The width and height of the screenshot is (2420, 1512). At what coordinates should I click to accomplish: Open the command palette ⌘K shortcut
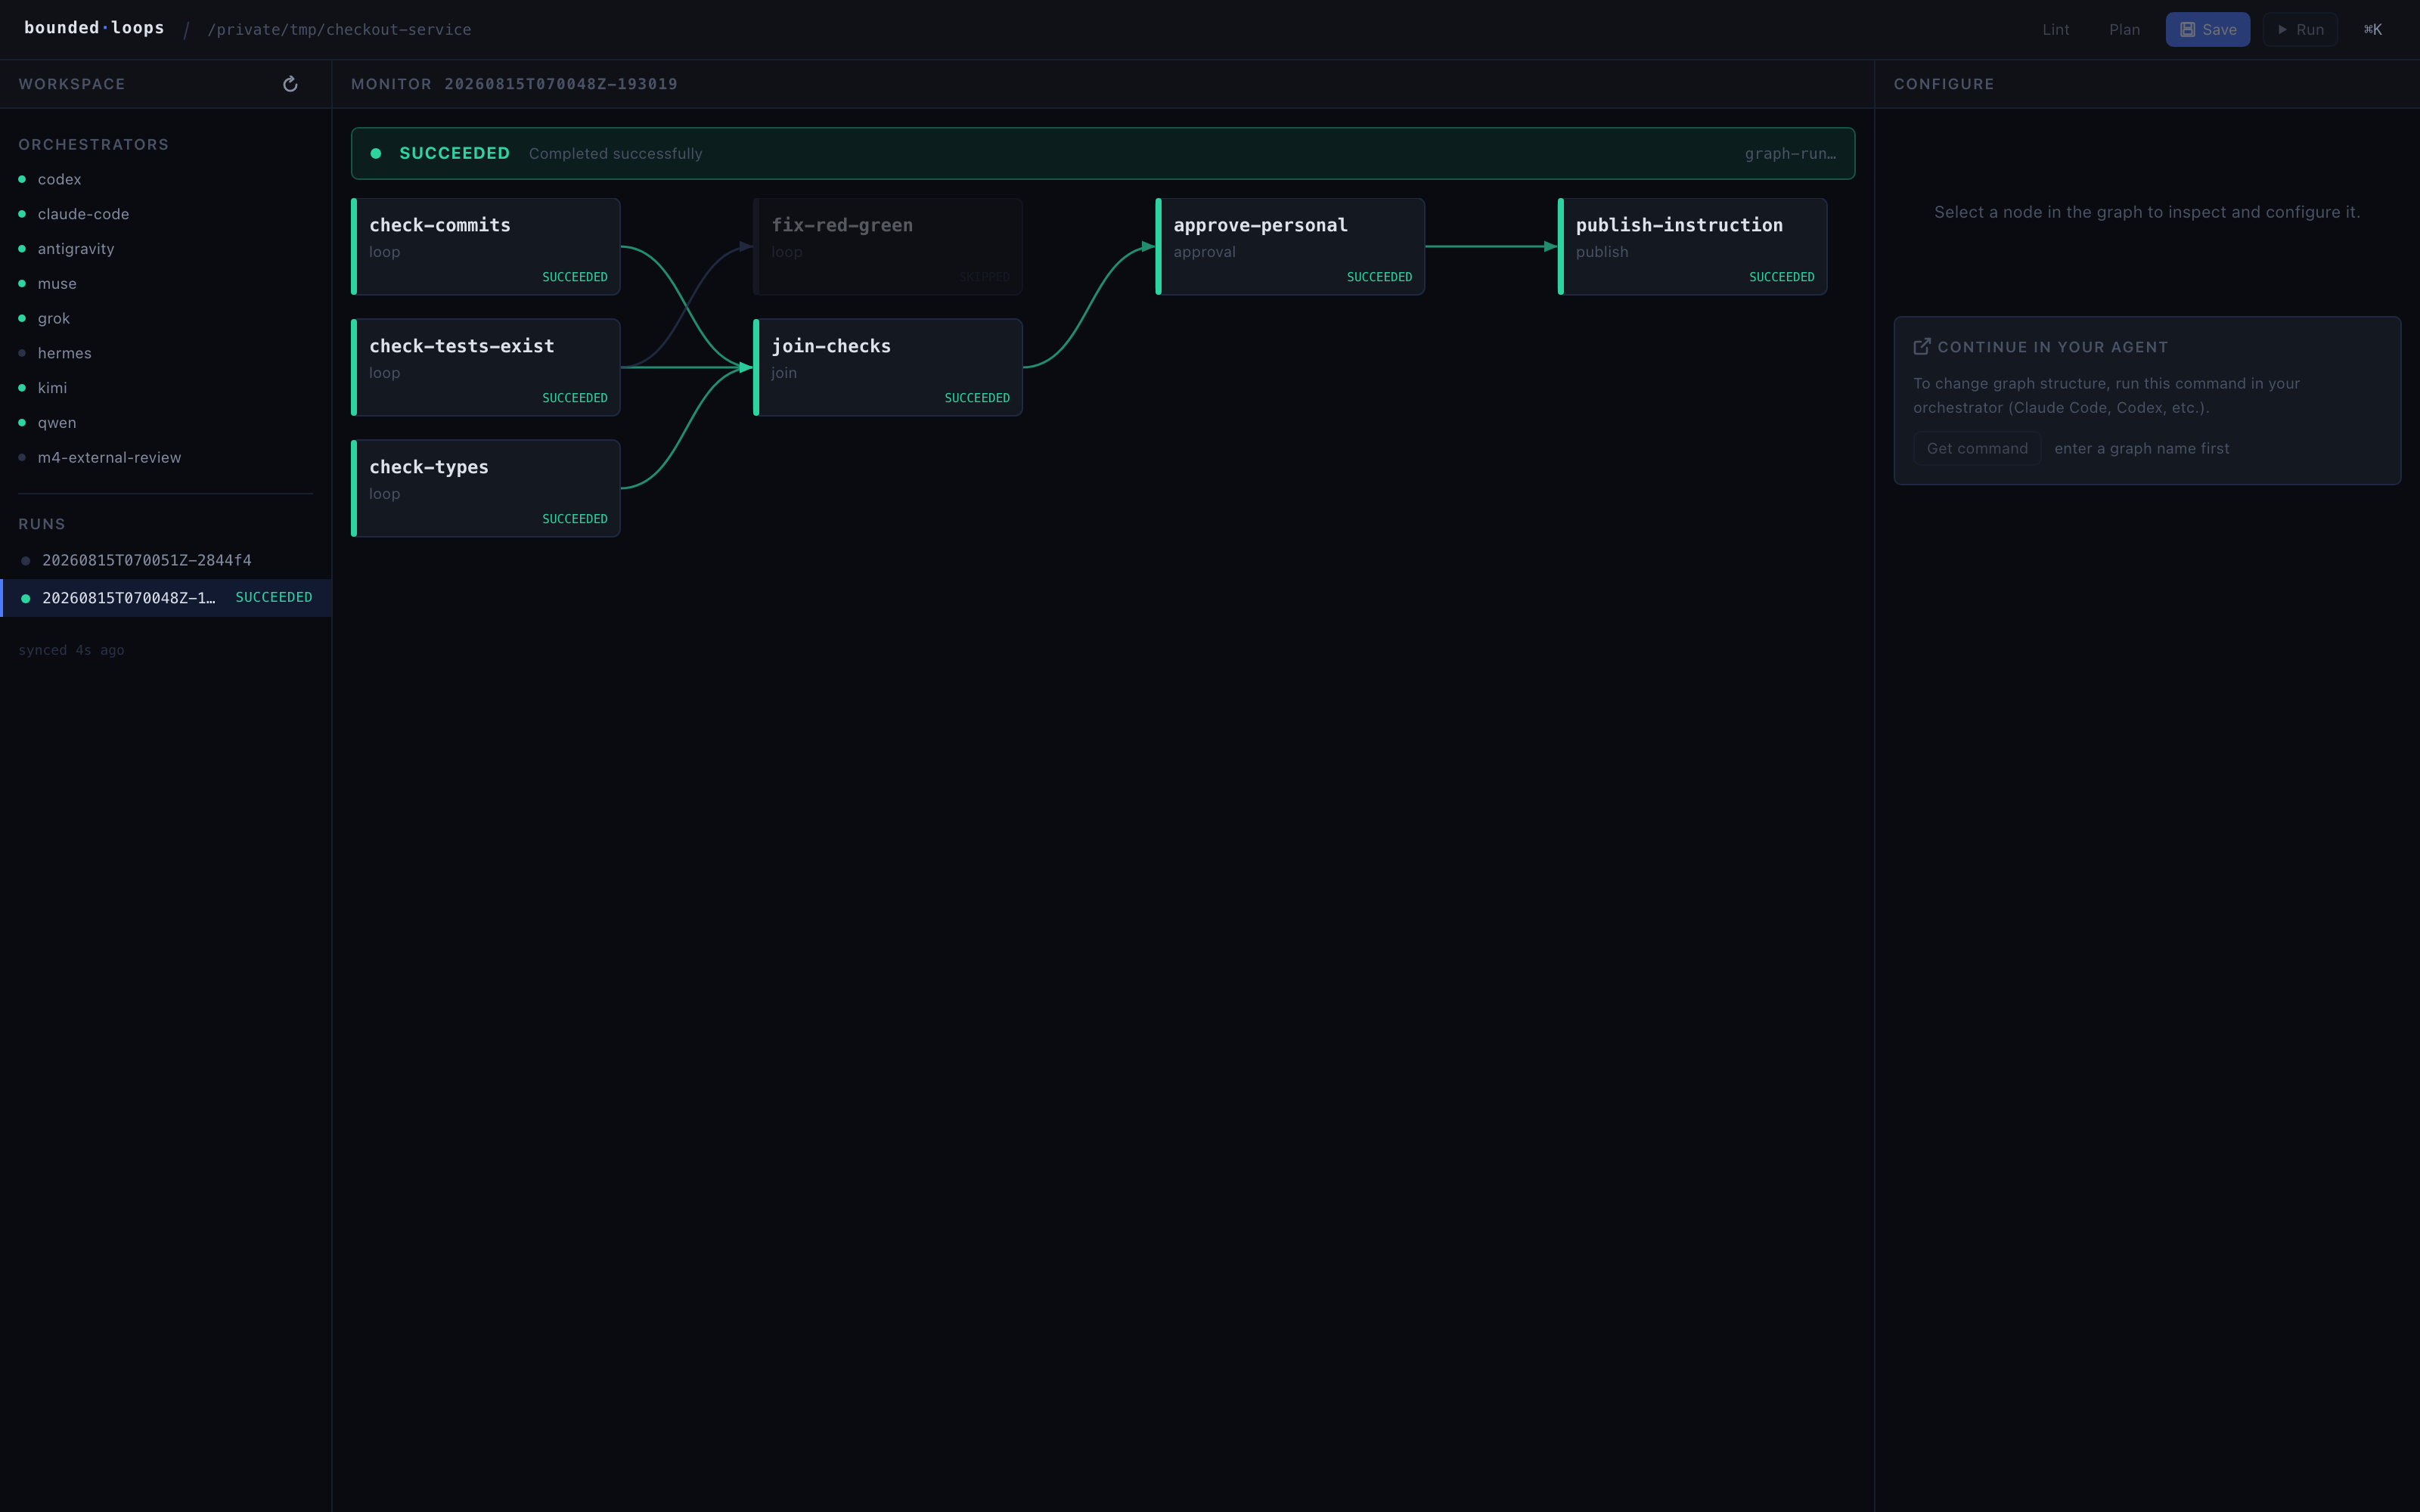point(2372,29)
